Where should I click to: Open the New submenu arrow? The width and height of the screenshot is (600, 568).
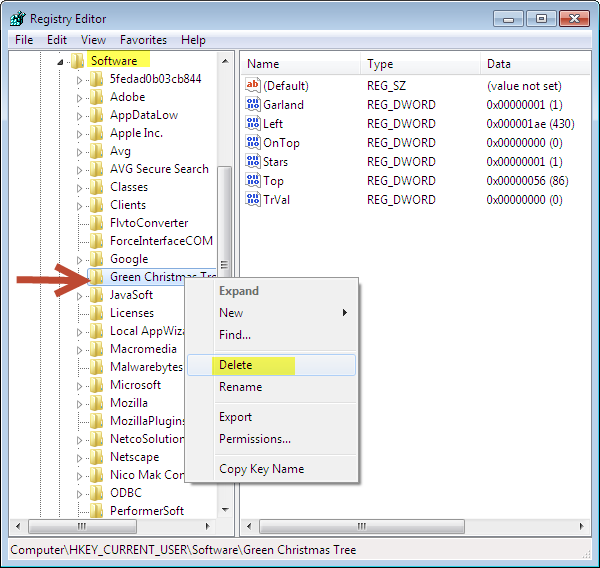point(345,313)
